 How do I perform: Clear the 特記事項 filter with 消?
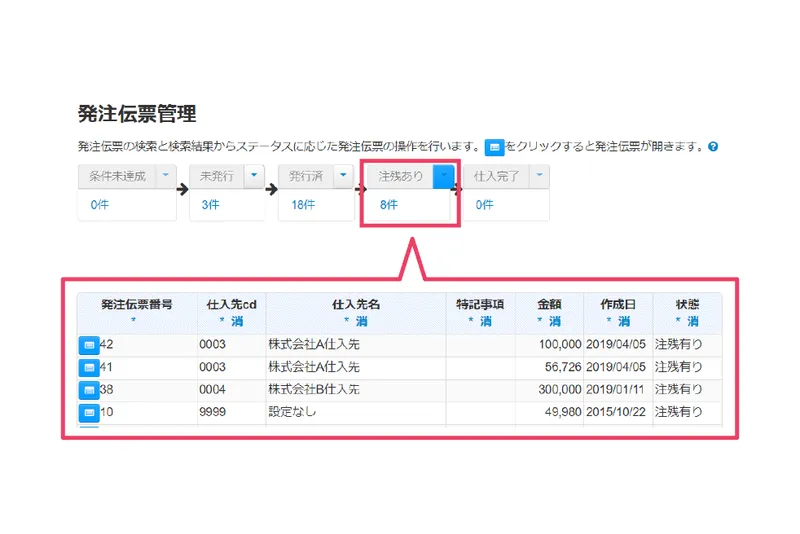486,321
